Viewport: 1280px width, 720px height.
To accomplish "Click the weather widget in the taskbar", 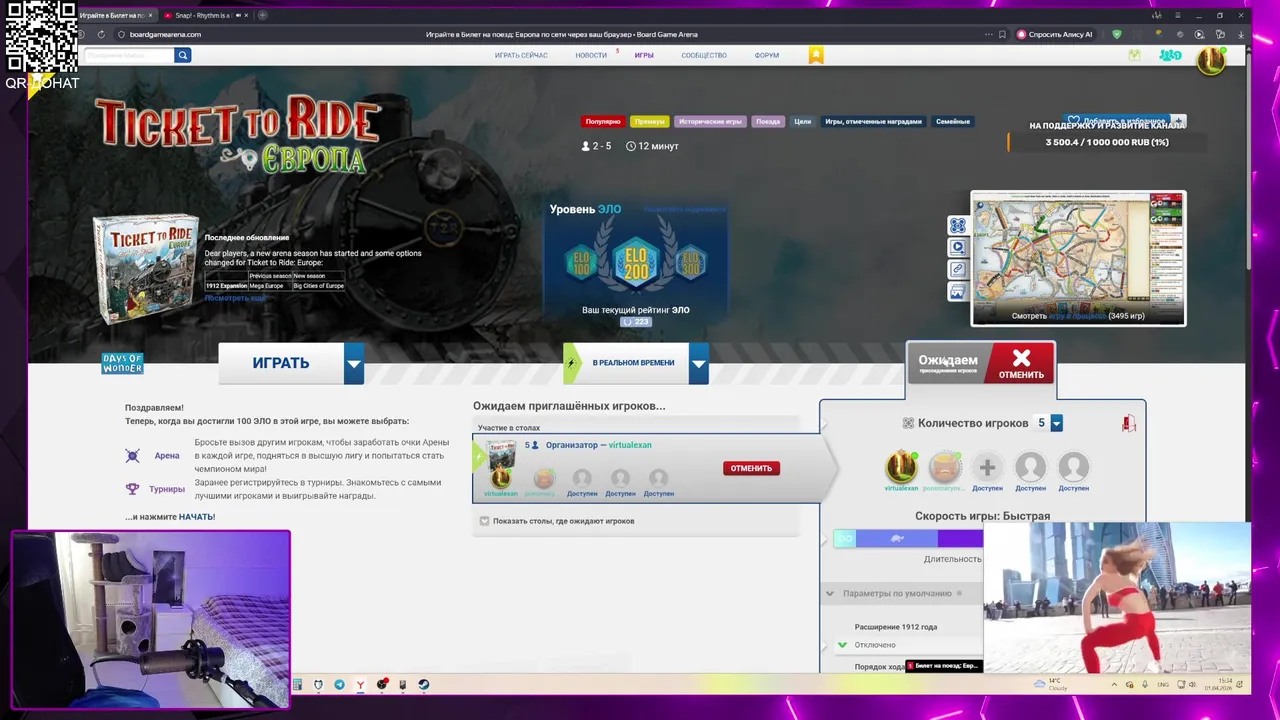I will 1052,684.
